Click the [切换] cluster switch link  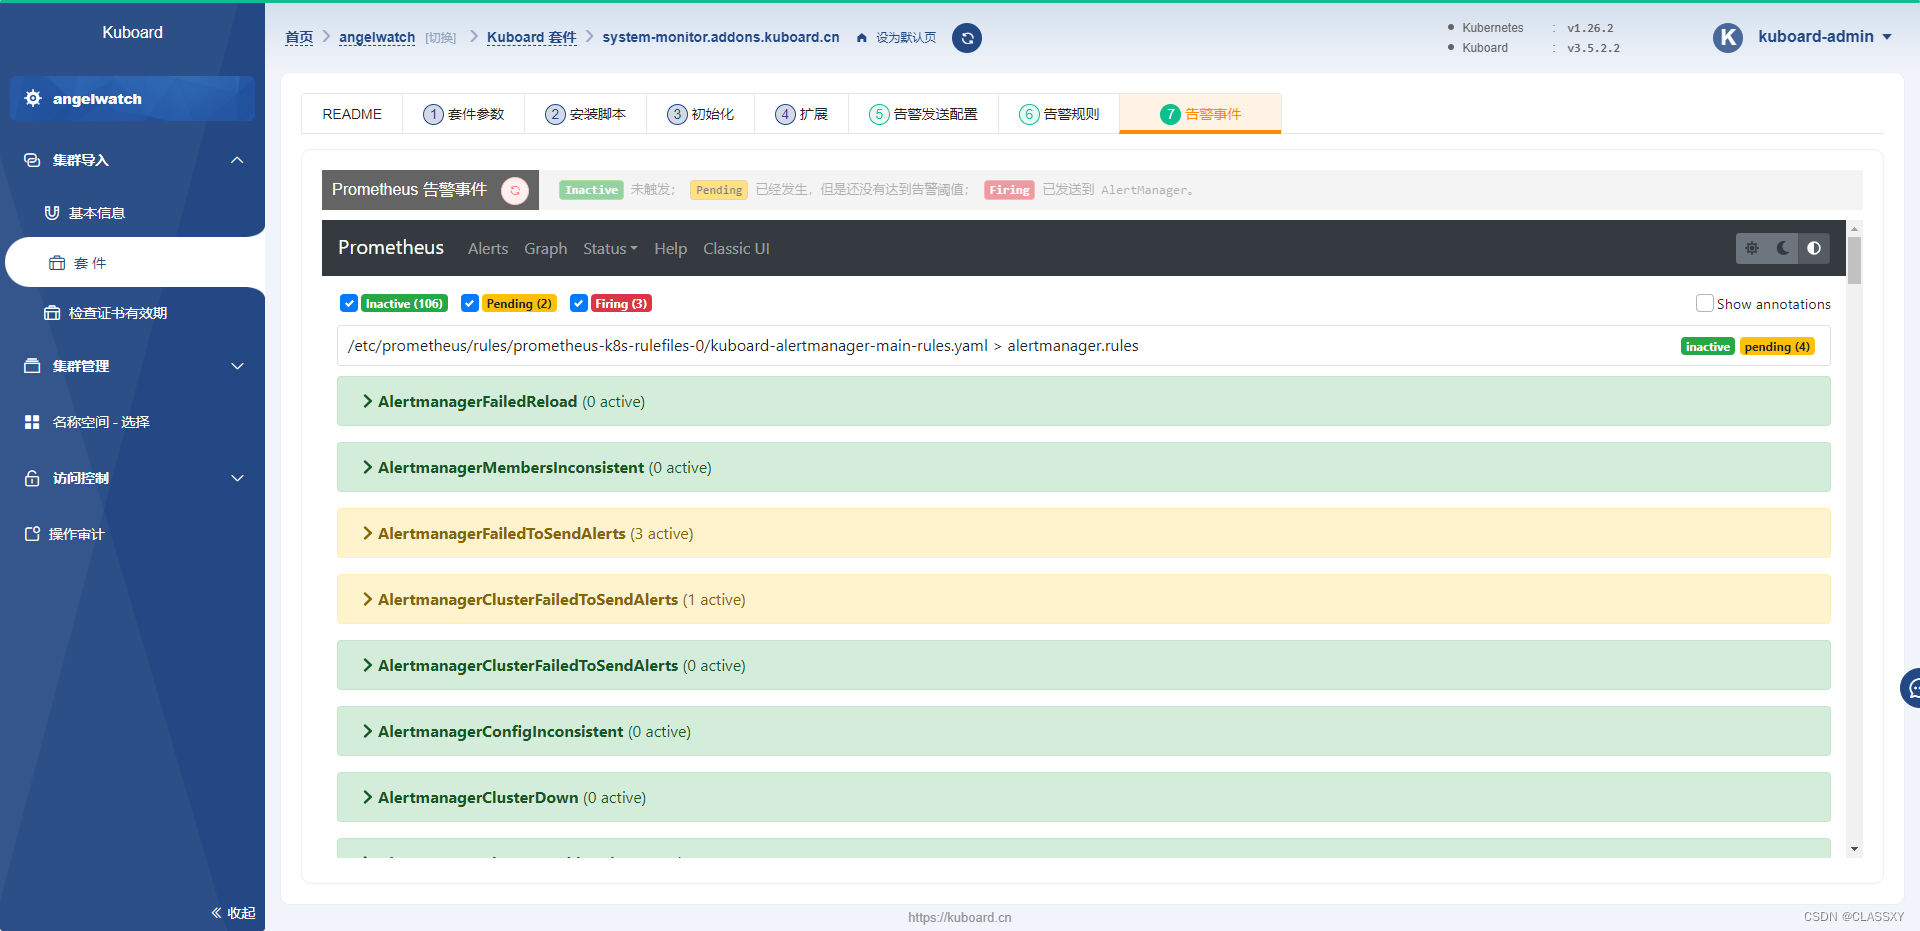point(441,38)
